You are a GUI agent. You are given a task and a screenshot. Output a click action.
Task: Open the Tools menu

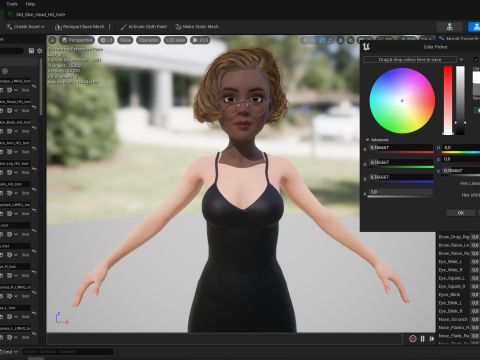point(12,4)
